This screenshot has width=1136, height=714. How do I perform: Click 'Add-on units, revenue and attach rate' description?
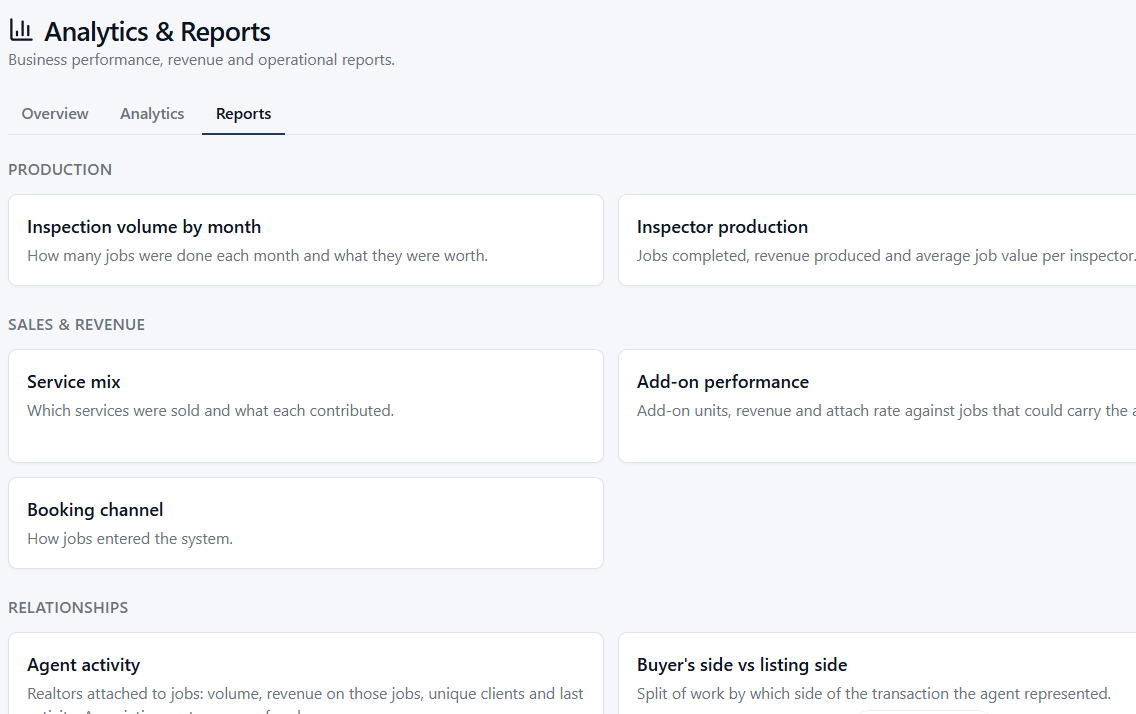pyautogui.click(x=886, y=411)
